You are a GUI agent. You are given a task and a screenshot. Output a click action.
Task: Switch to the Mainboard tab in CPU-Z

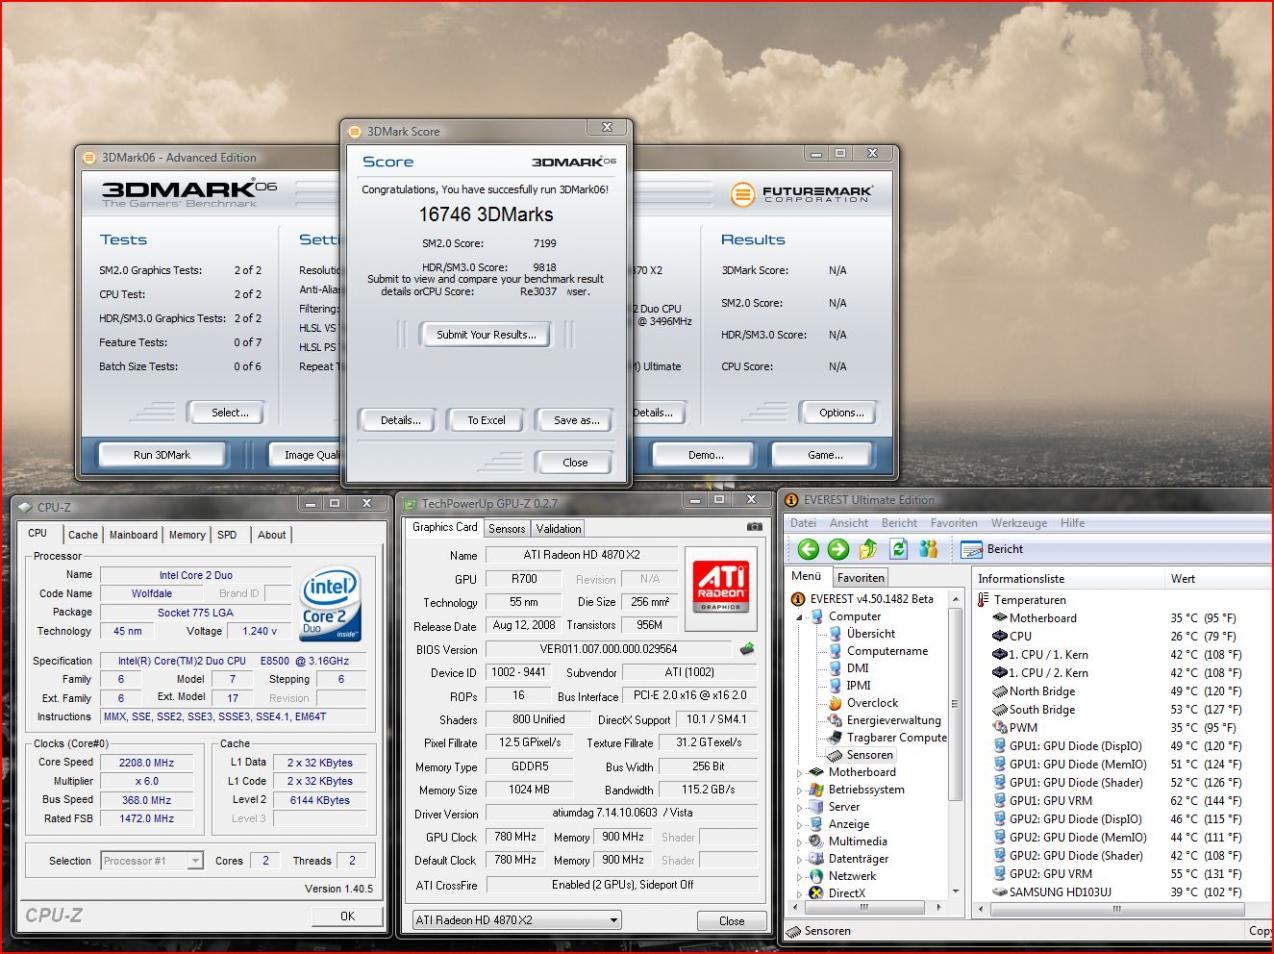click(x=133, y=535)
